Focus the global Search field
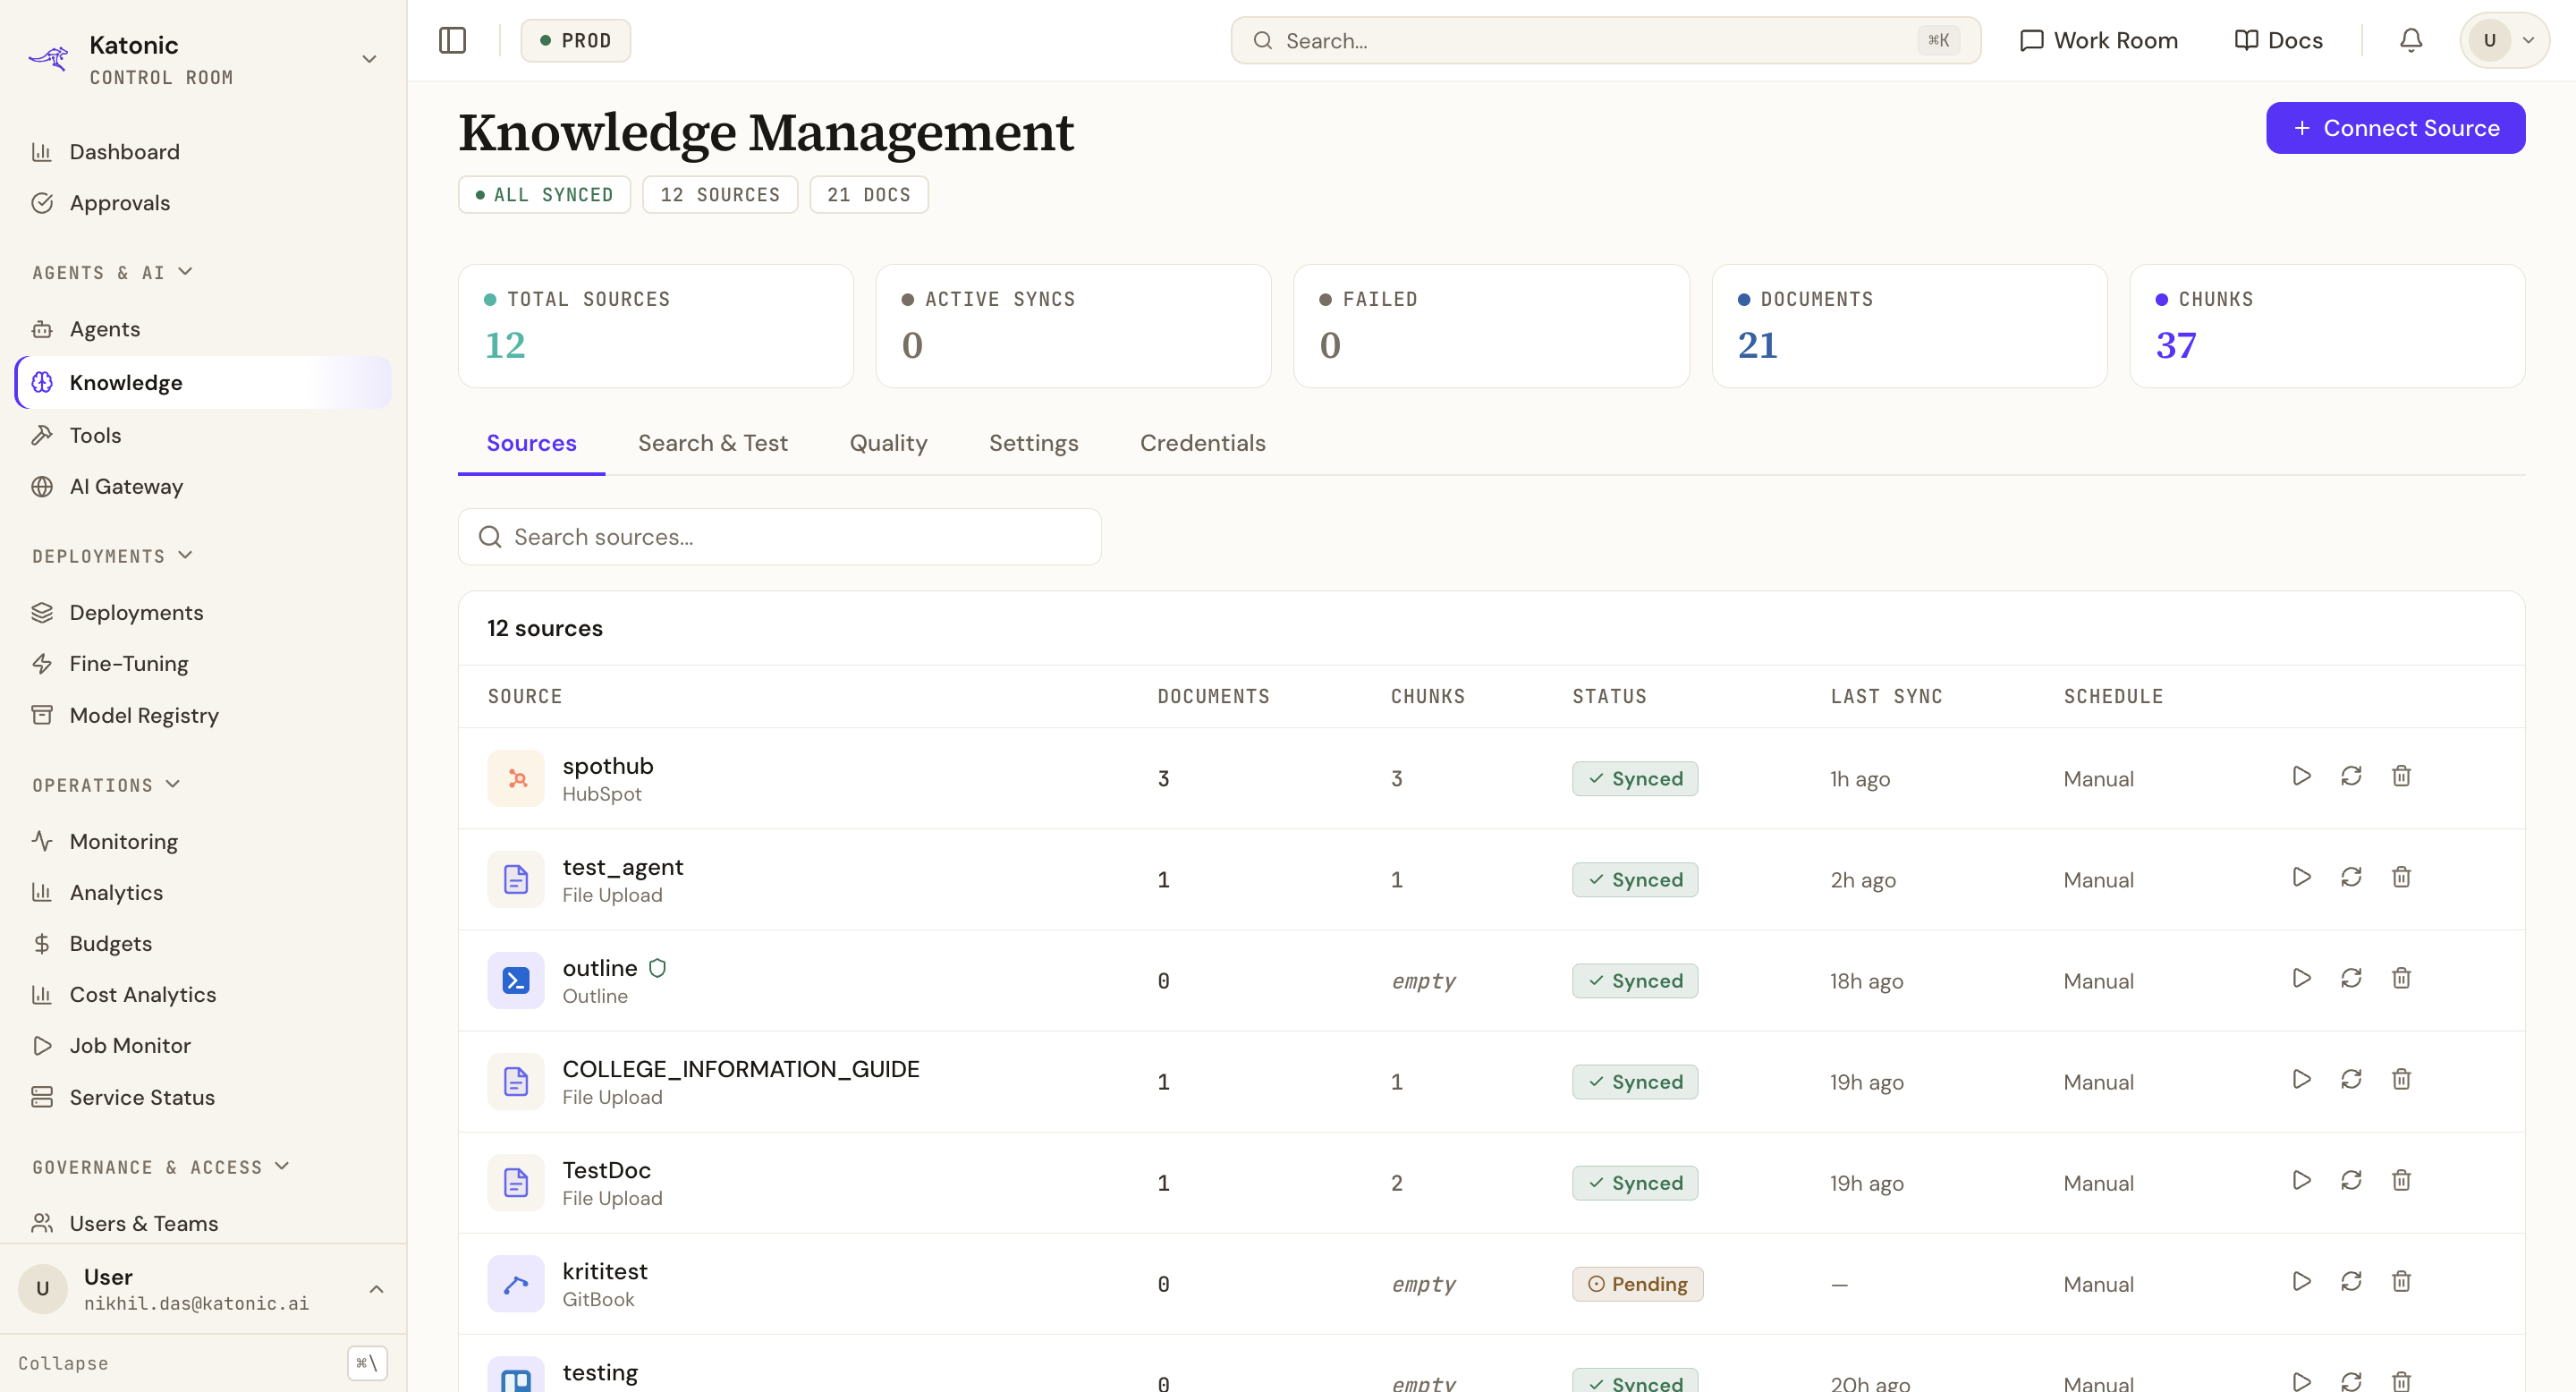The image size is (2576, 1392). 1605,40
